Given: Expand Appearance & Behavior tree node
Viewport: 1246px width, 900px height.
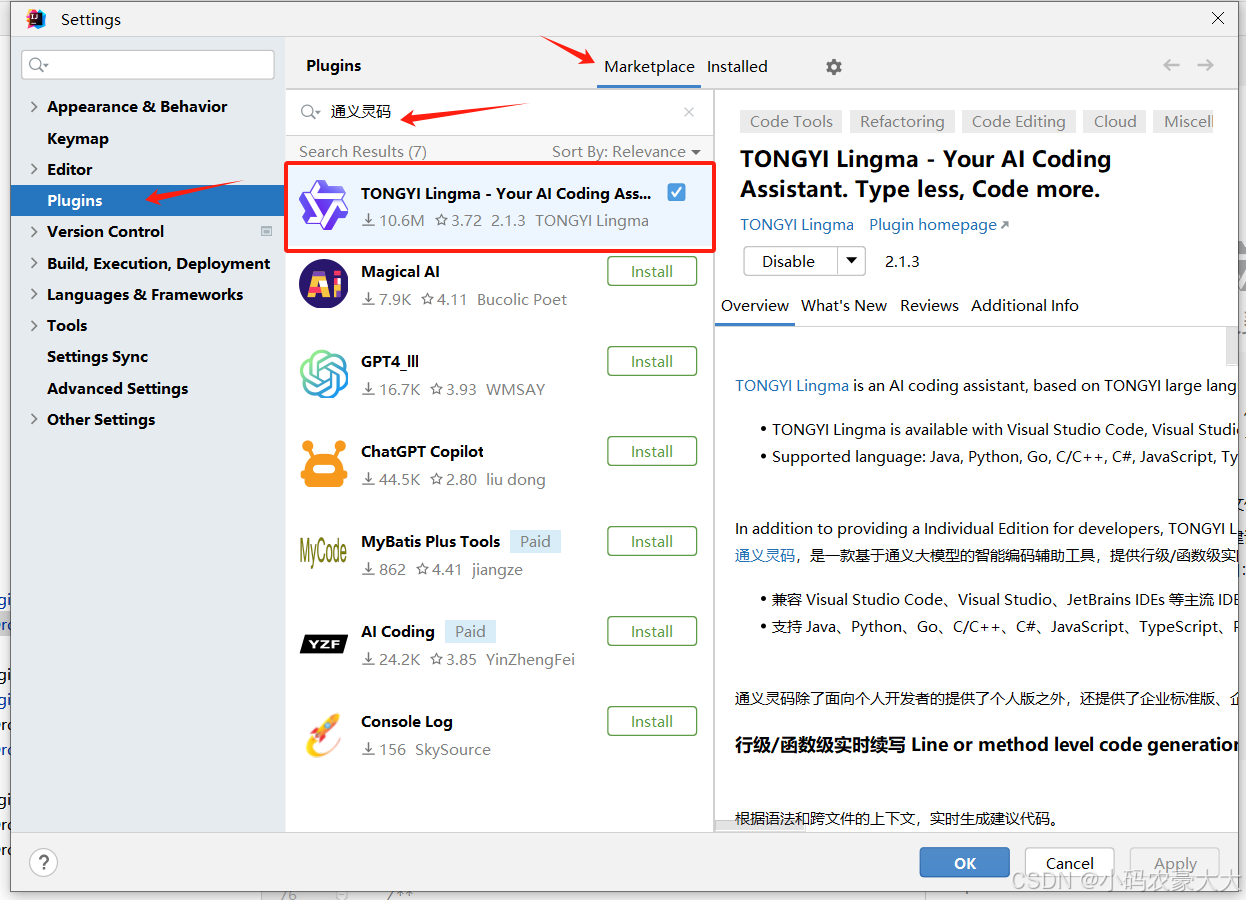Looking at the screenshot, I should 34,107.
